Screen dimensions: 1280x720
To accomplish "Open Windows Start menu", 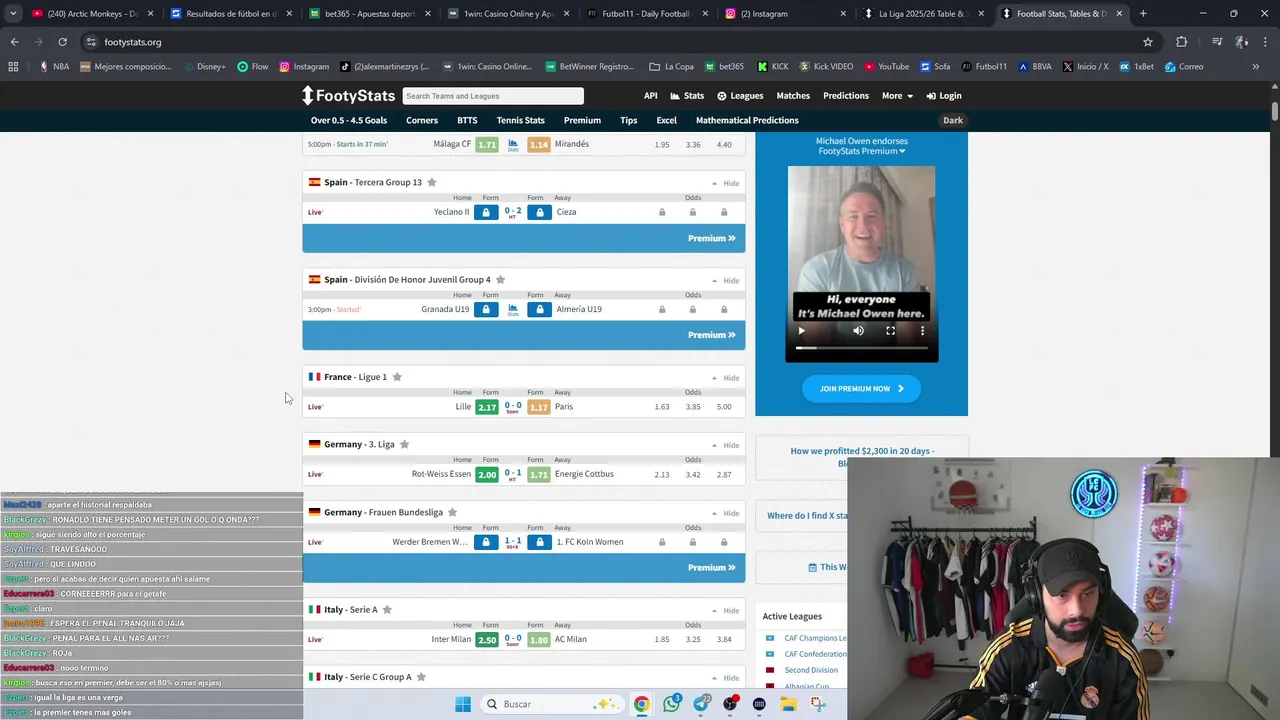I will 462,704.
